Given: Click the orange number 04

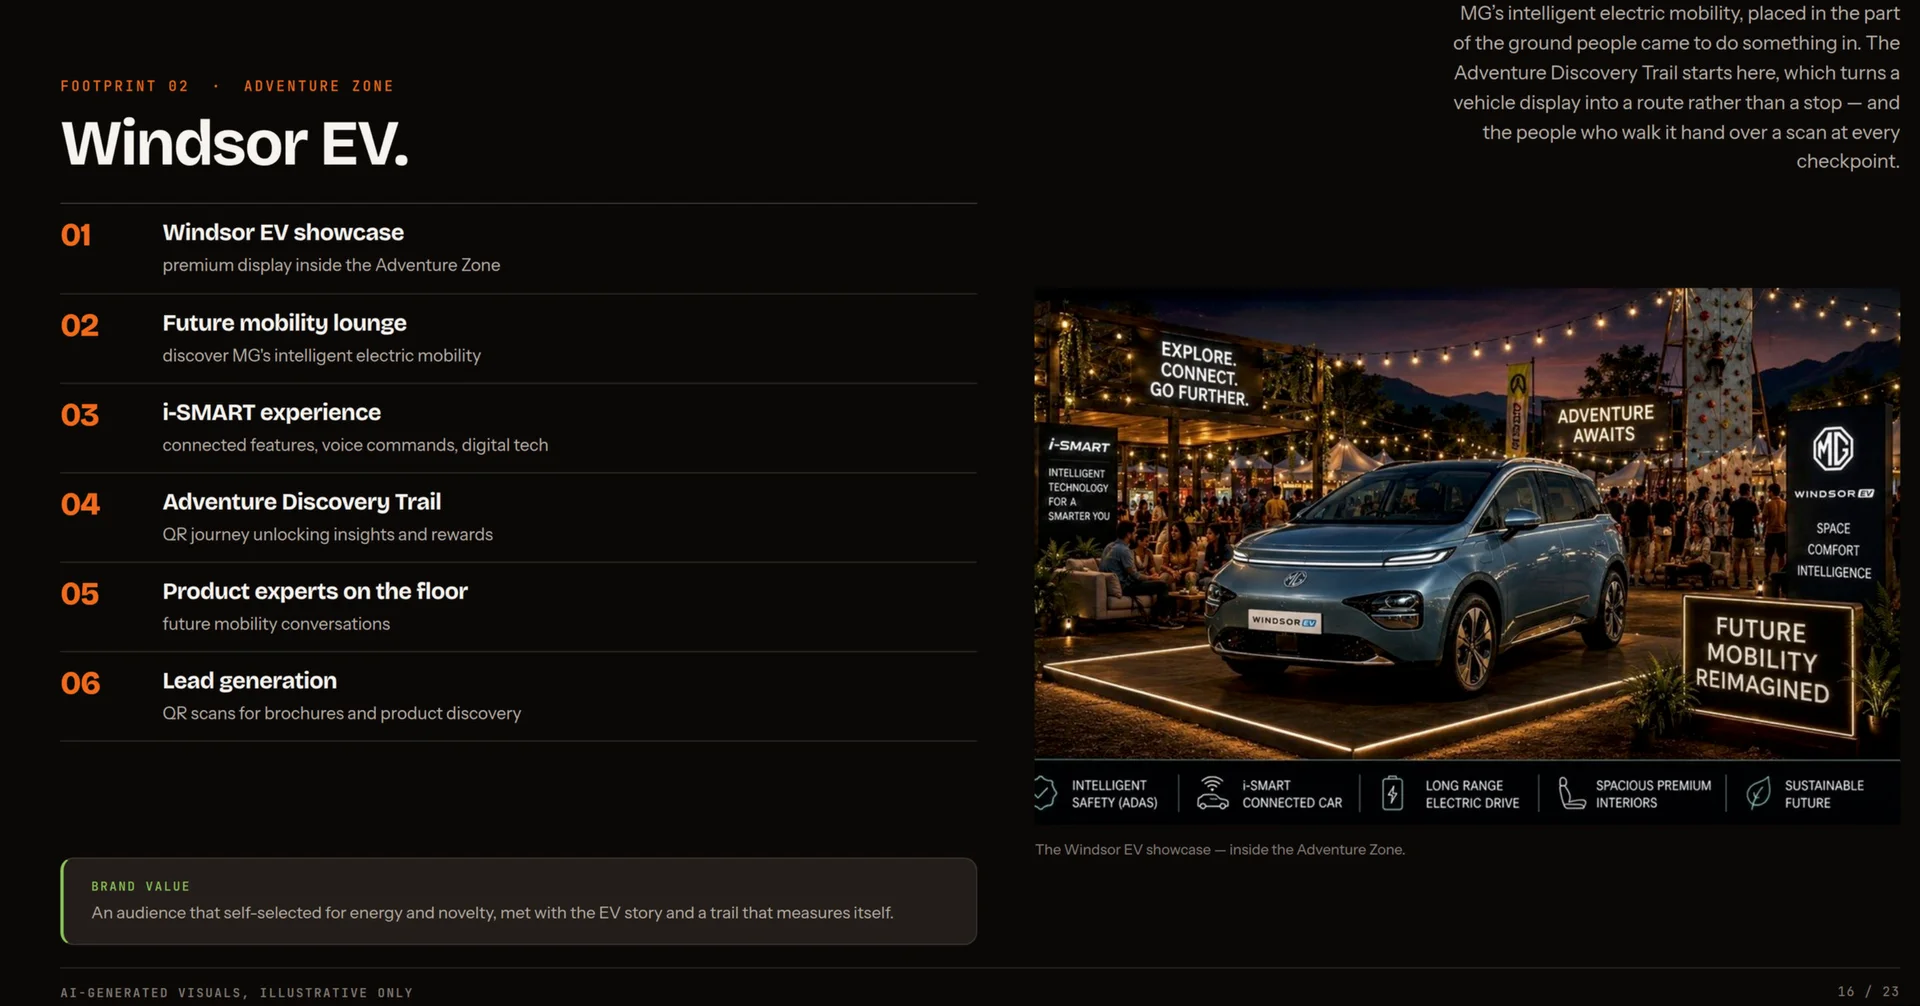Looking at the screenshot, I should click(80, 504).
